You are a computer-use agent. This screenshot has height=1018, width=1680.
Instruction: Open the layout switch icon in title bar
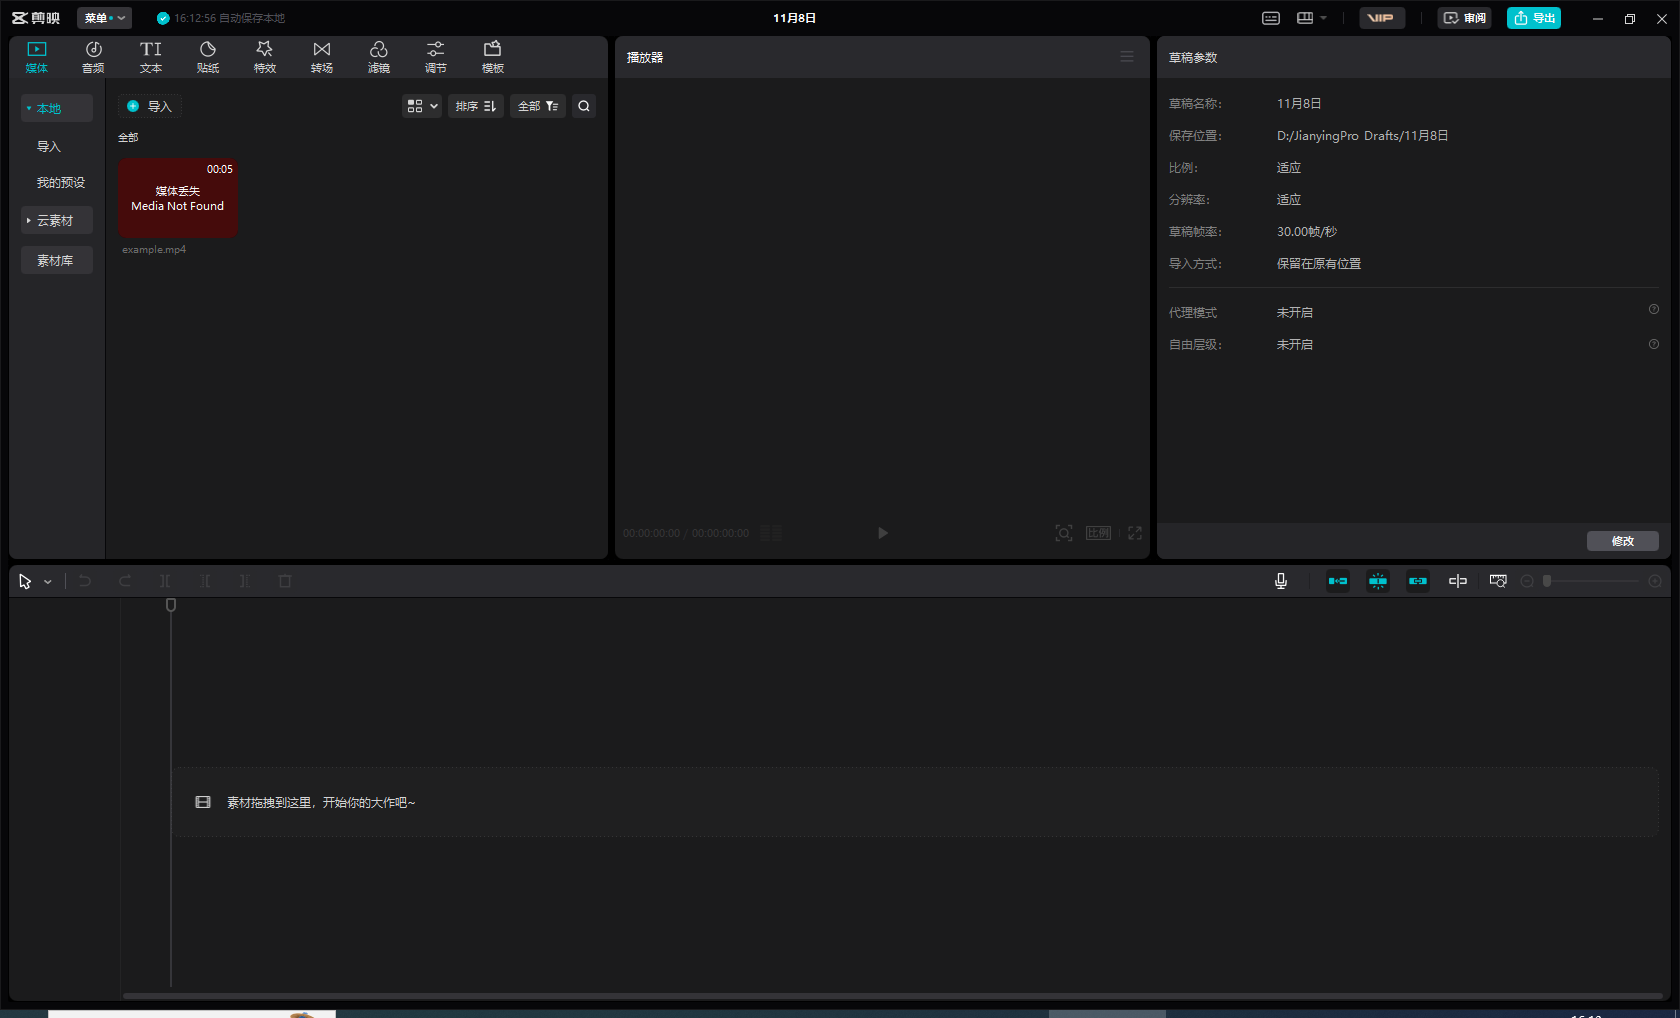tap(1305, 18)
